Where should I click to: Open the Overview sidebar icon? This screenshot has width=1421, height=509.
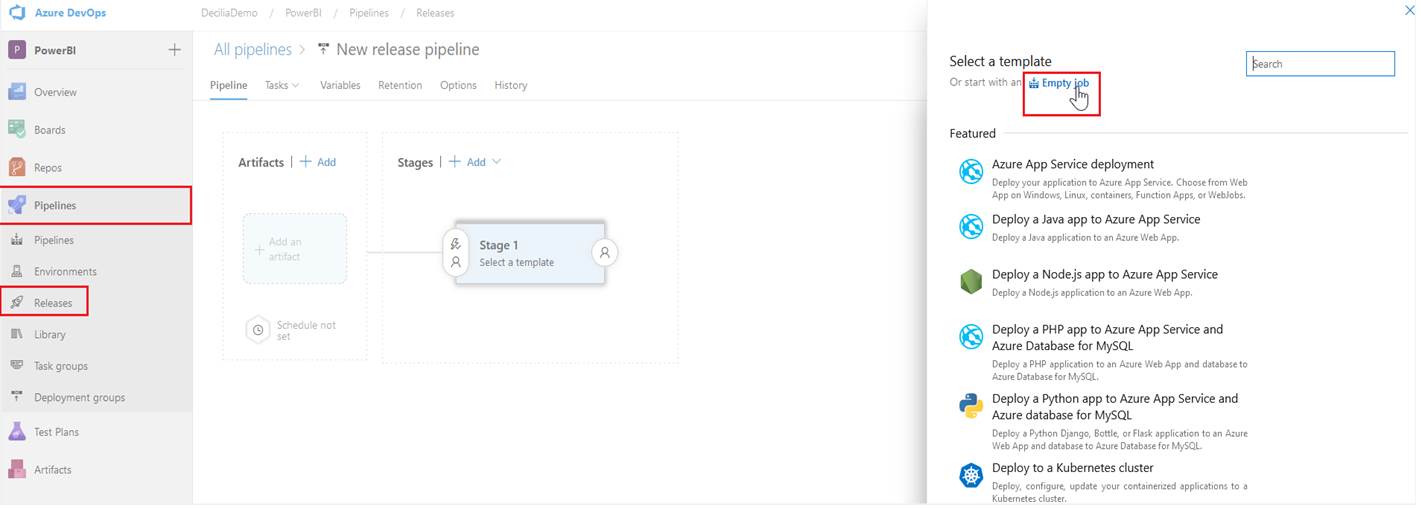point(17,92)
